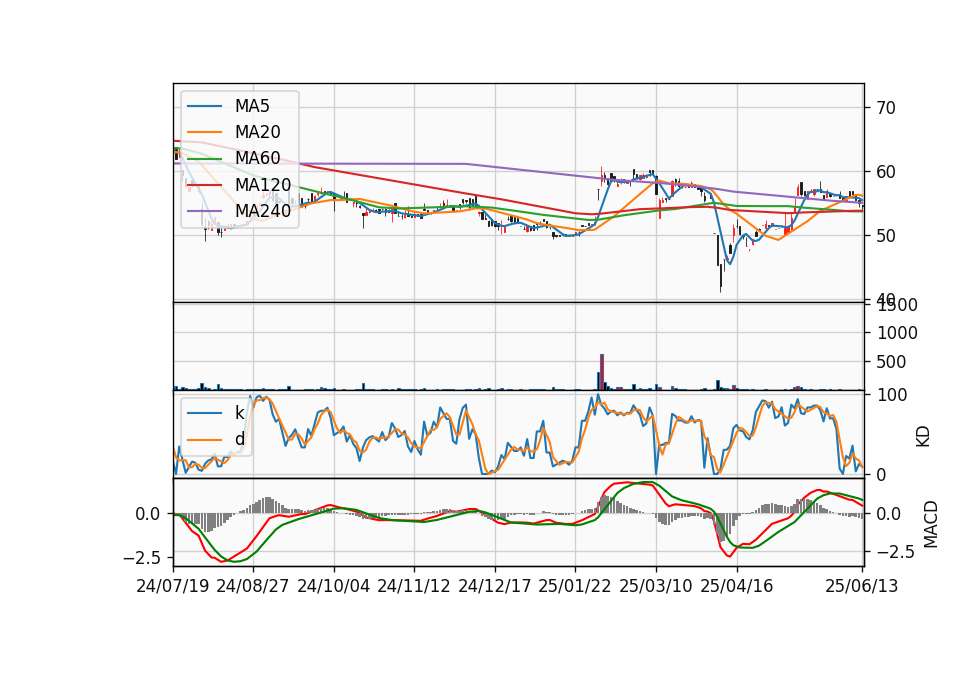Click the 24/07/19 date axis label
The image size is (960, 690).
173,586
